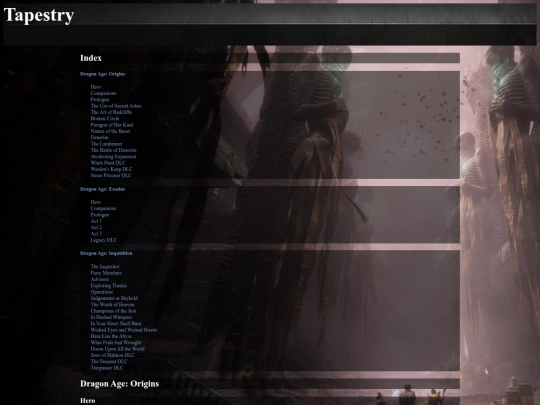Open What Pride had Wrought link

coord(116,342)
